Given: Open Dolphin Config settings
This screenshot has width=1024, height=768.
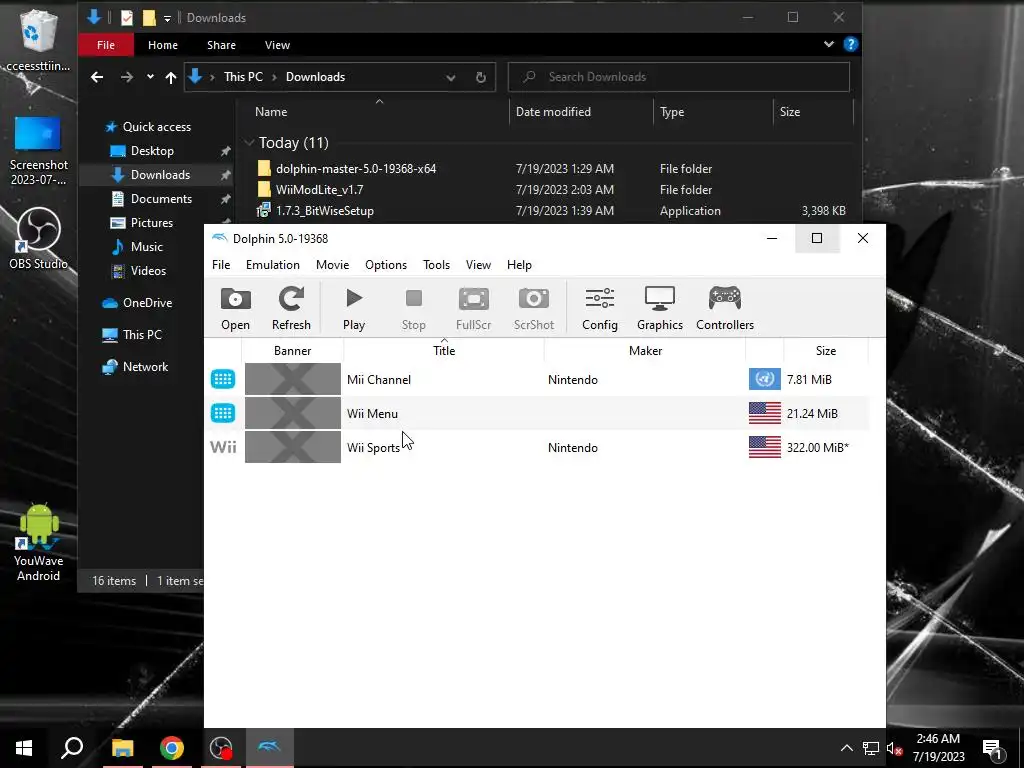Looking at the screenshot, I should (600, 308).
